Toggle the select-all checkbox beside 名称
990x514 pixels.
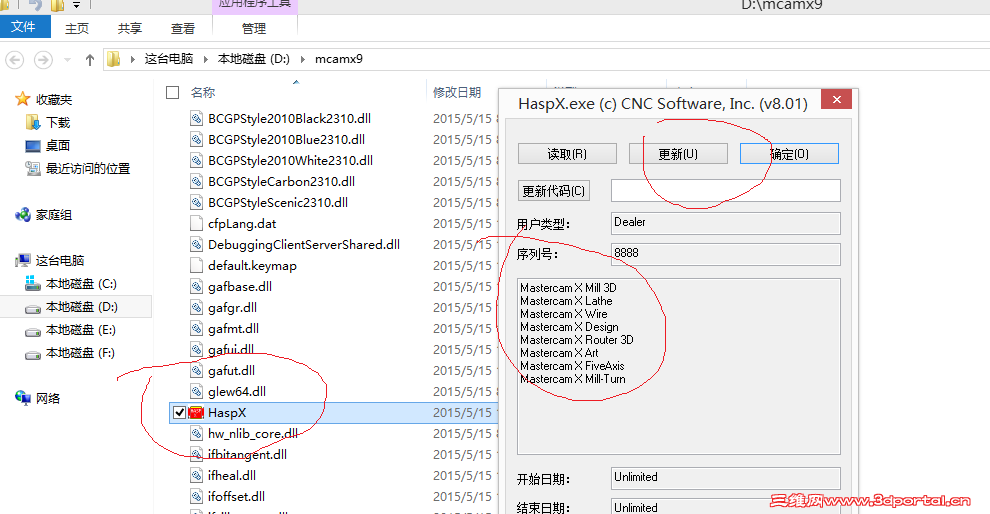click(172, 92)
